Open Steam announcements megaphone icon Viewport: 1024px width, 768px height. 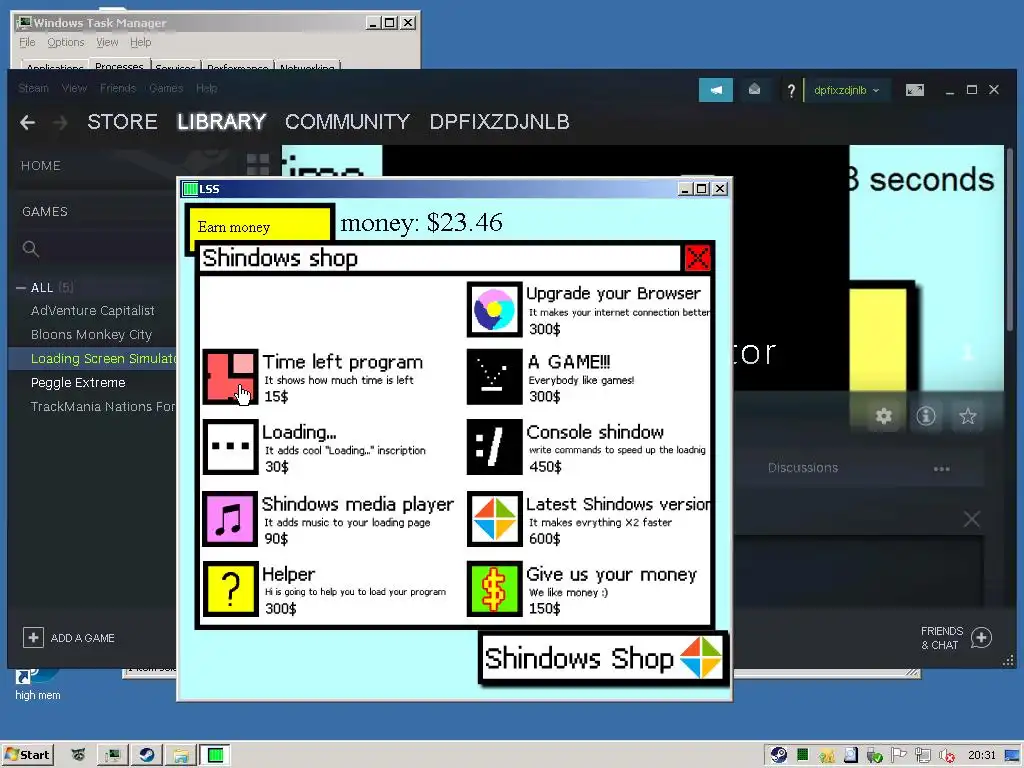click(x=716, y=90)
